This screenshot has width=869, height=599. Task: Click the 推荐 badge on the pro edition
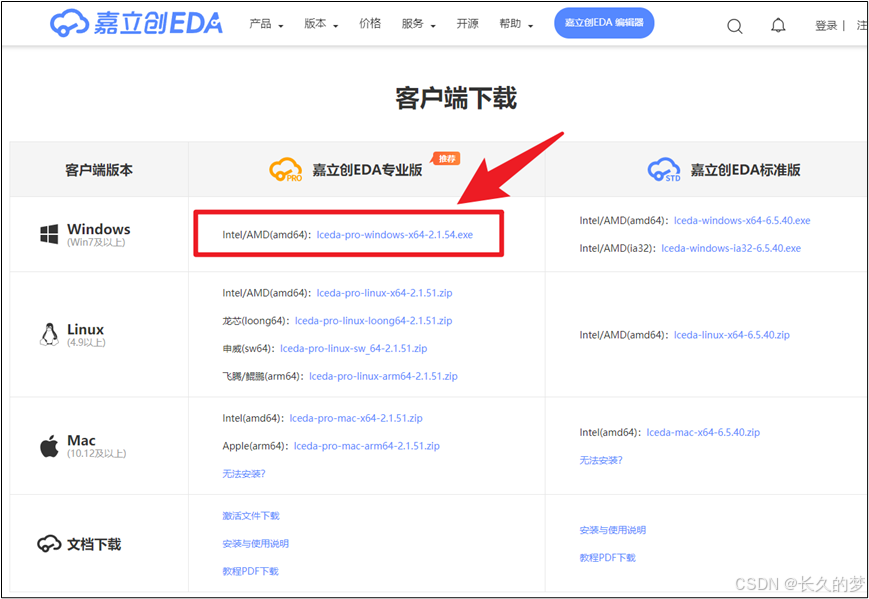click(x=447, y=159)
